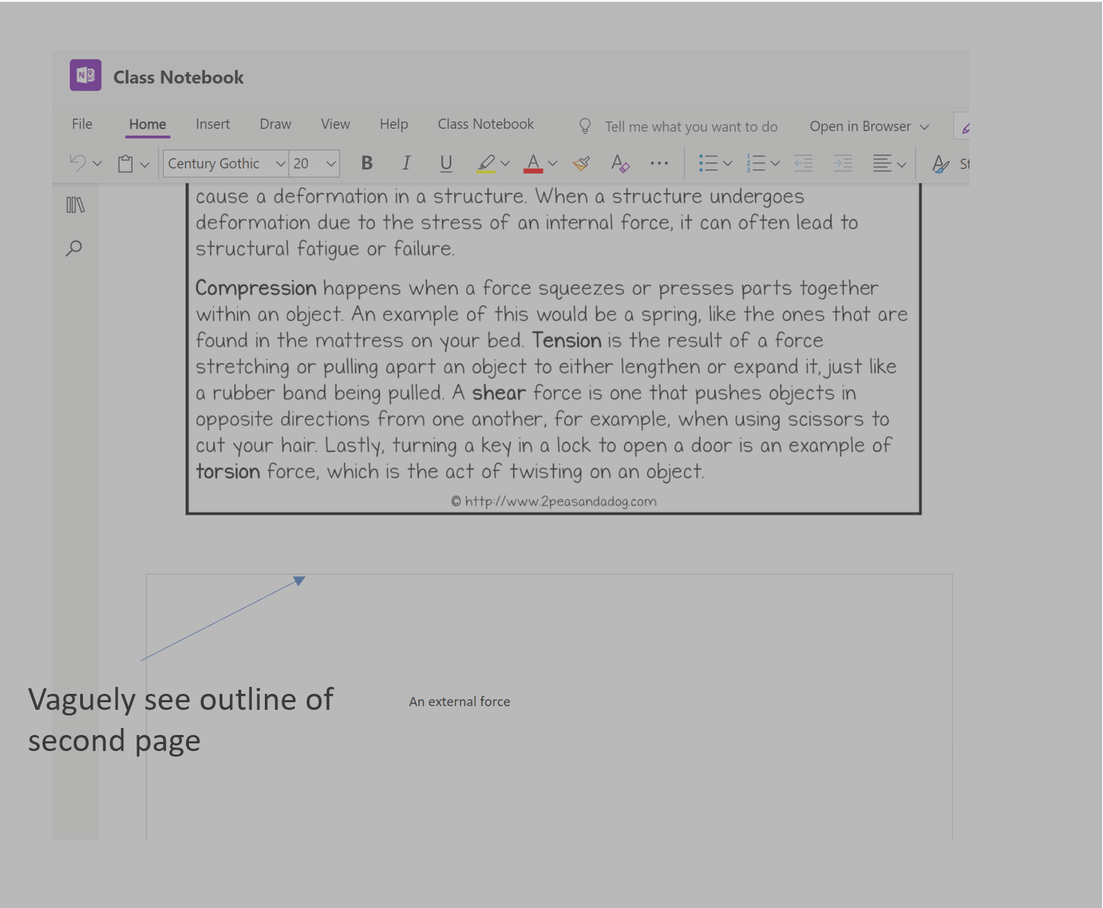The height and width of the screenshot is (908, 1103).
Task: Click the Class Notebook title text
Action: 178,77
